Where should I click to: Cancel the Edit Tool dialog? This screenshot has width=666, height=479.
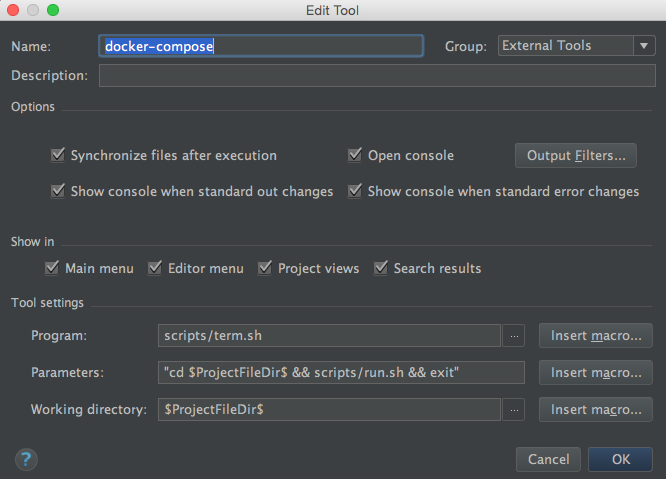pos(548,459)
